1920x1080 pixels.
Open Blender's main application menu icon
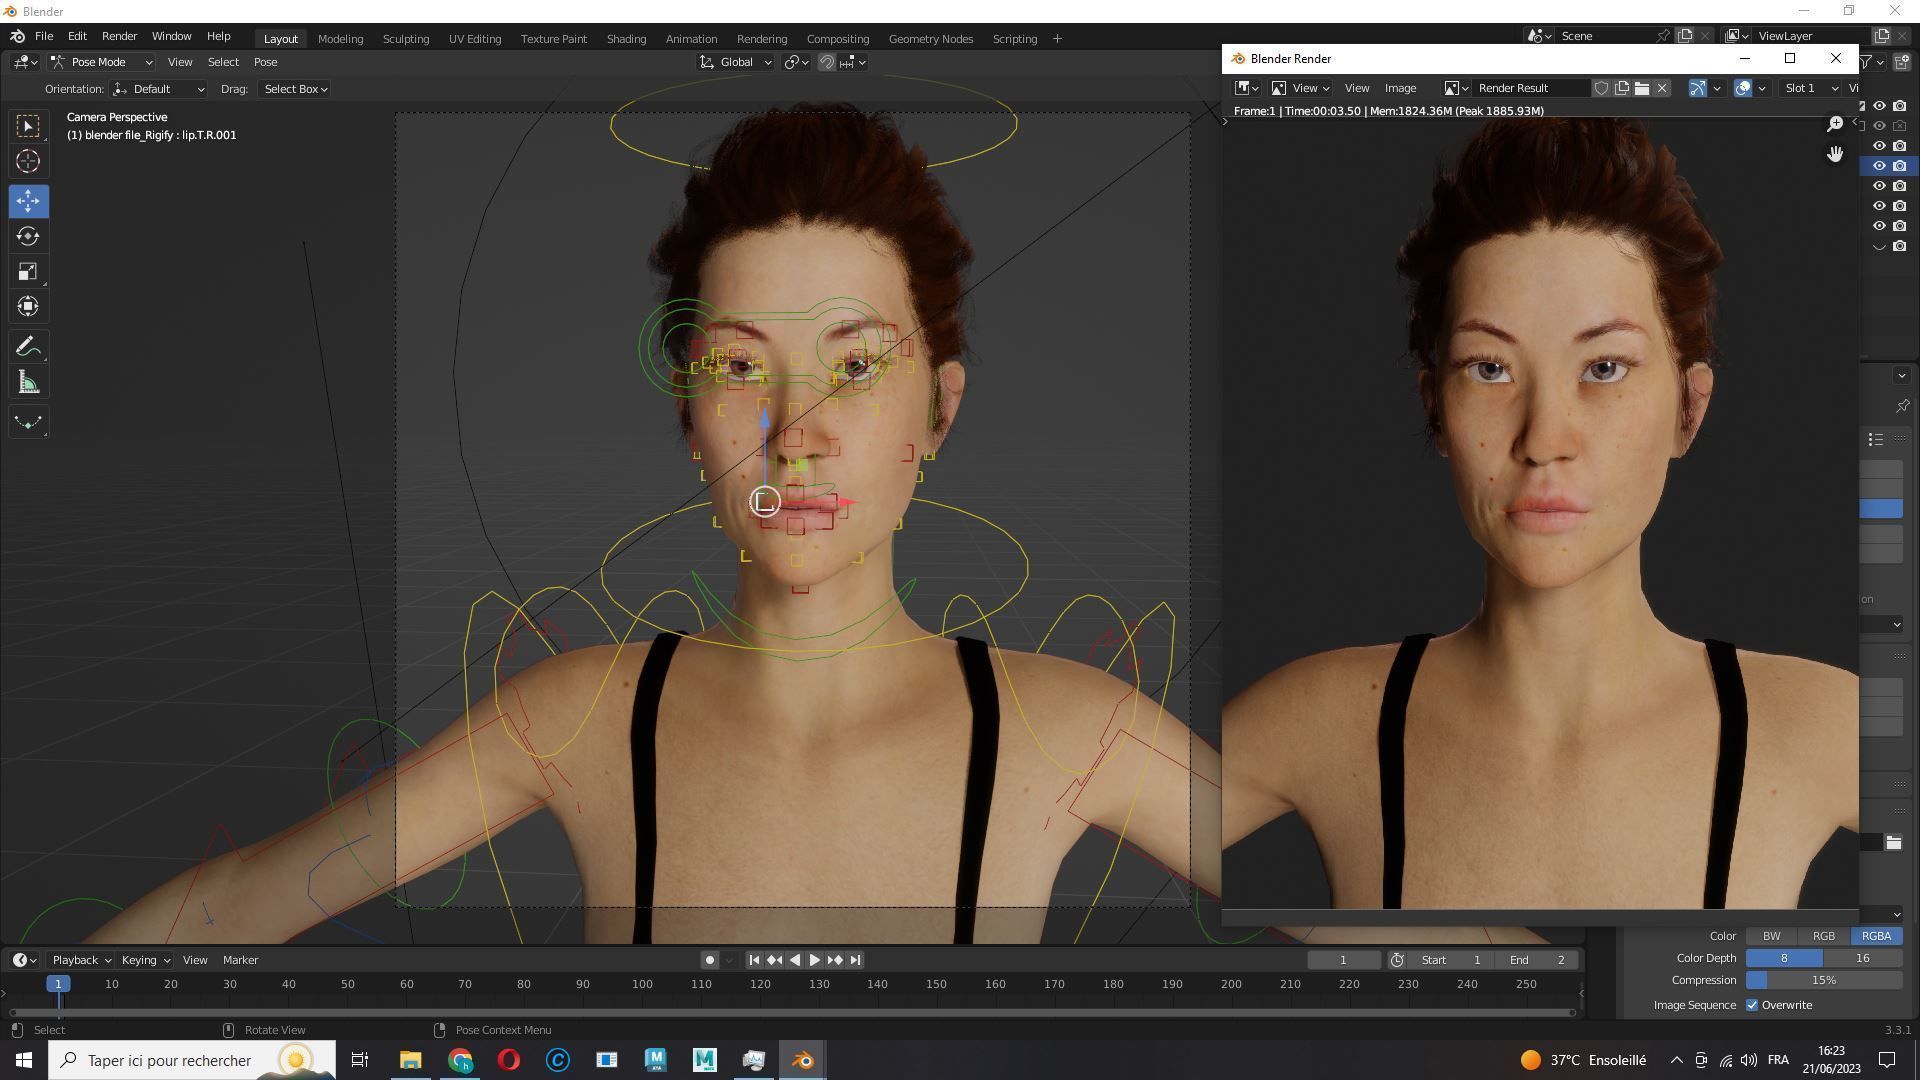[x=16, y=36]
